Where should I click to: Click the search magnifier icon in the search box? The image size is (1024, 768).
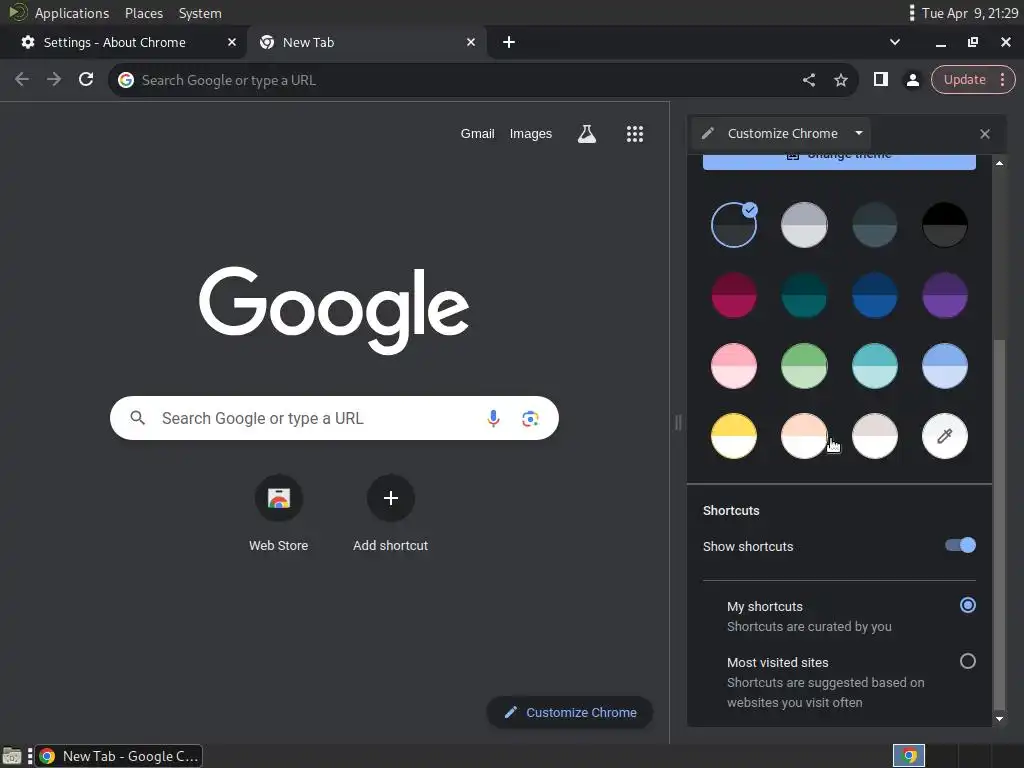pos(137,418)
